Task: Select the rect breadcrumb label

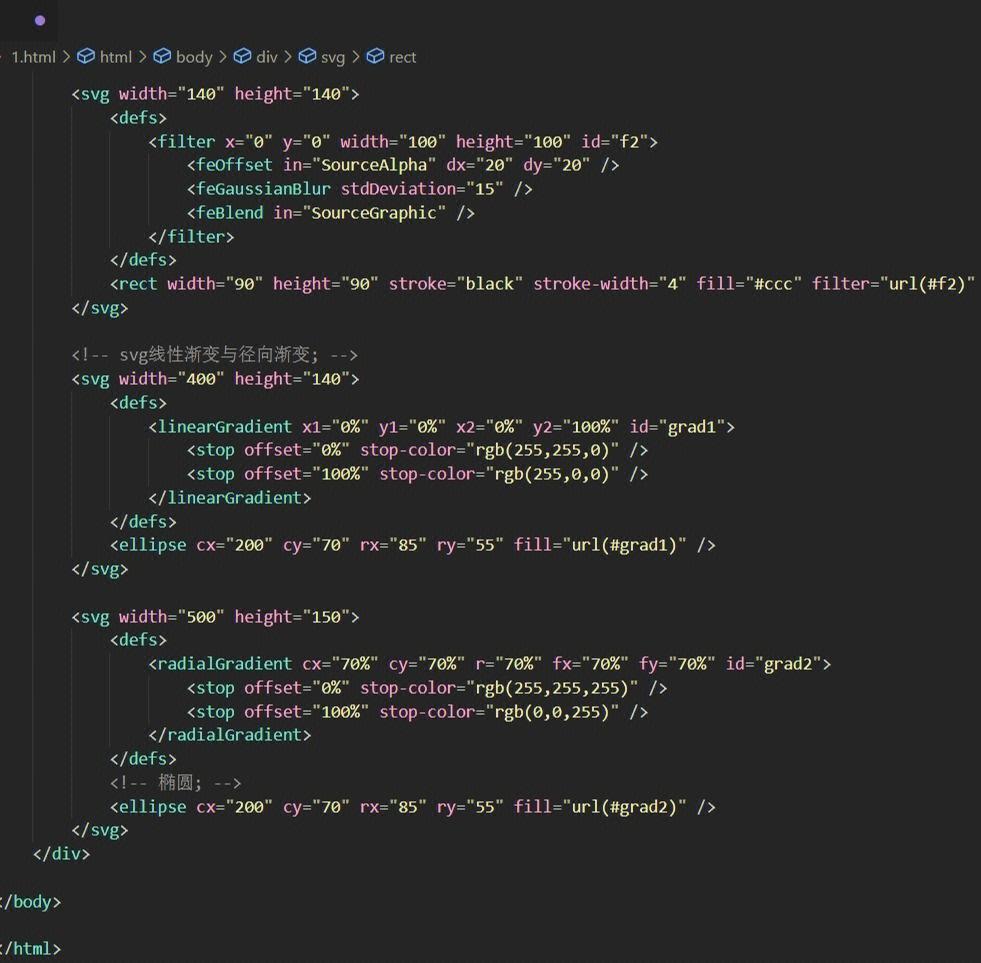Action: point(402,57)
